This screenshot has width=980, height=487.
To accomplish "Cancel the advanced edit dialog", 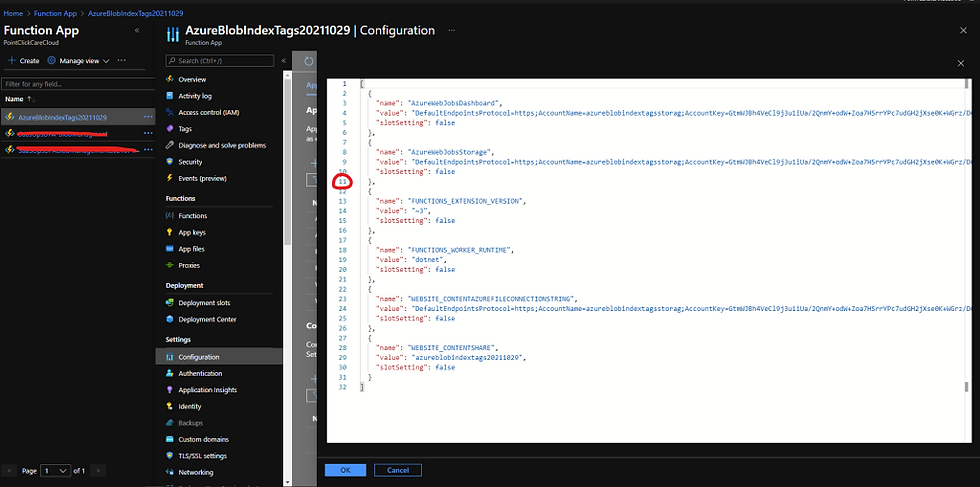I will click(x=398, y=470).
